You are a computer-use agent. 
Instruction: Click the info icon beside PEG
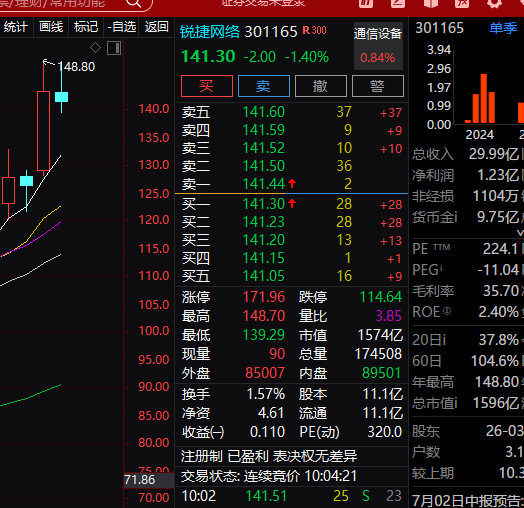click(441, 267)
